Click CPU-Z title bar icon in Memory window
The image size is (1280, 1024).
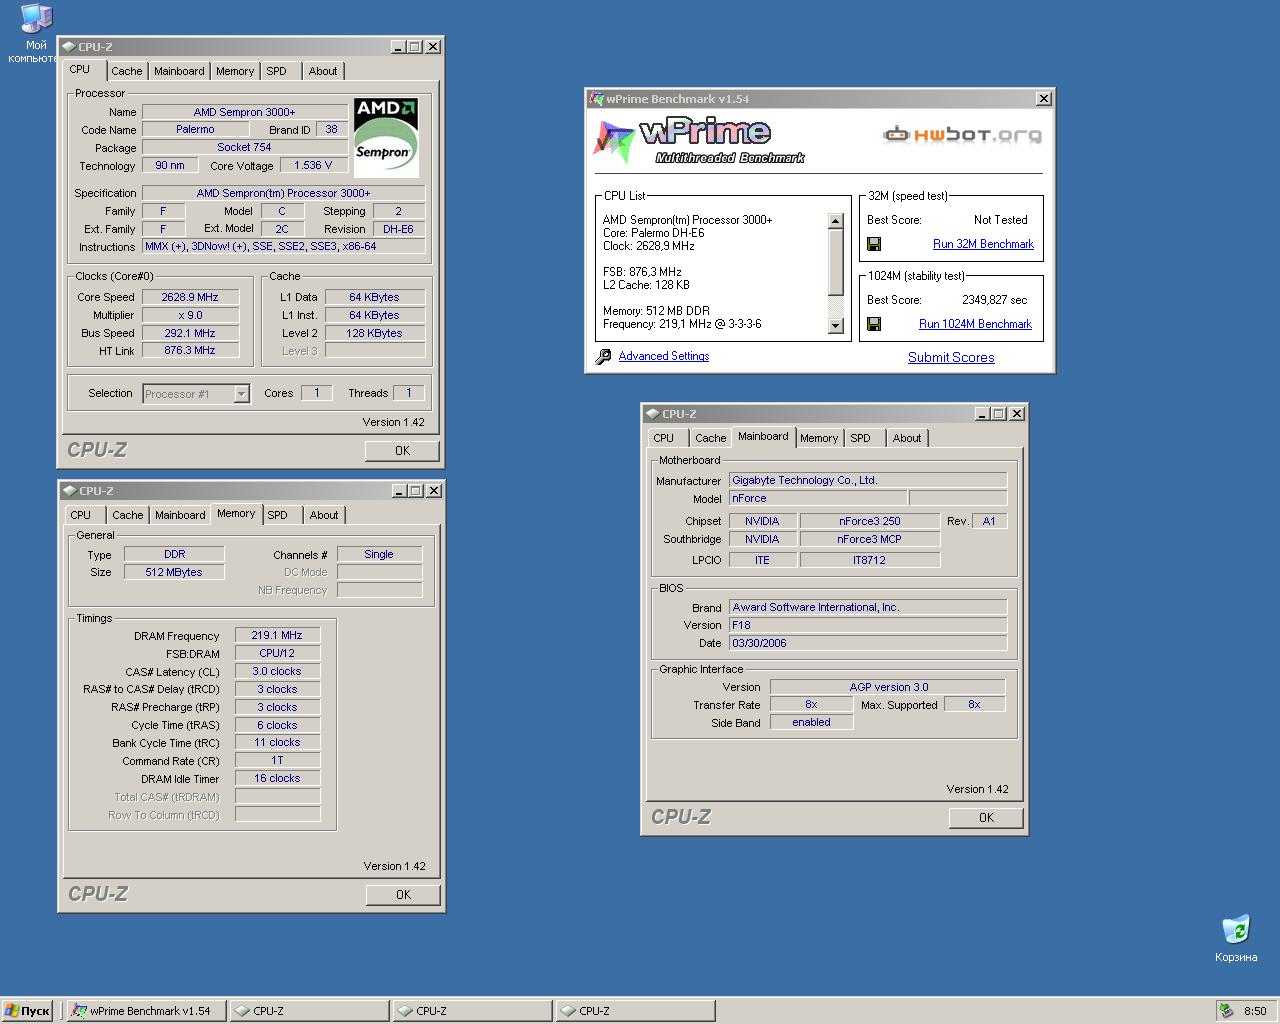click(69, 491)
